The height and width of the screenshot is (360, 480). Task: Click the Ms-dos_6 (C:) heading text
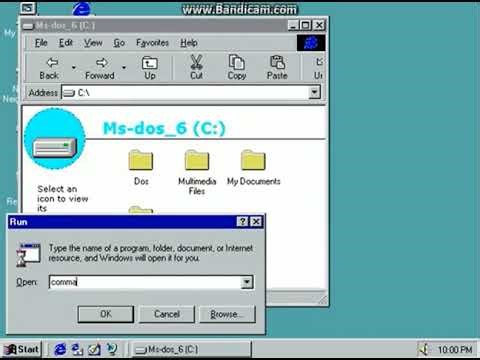[x=164, y=128]
